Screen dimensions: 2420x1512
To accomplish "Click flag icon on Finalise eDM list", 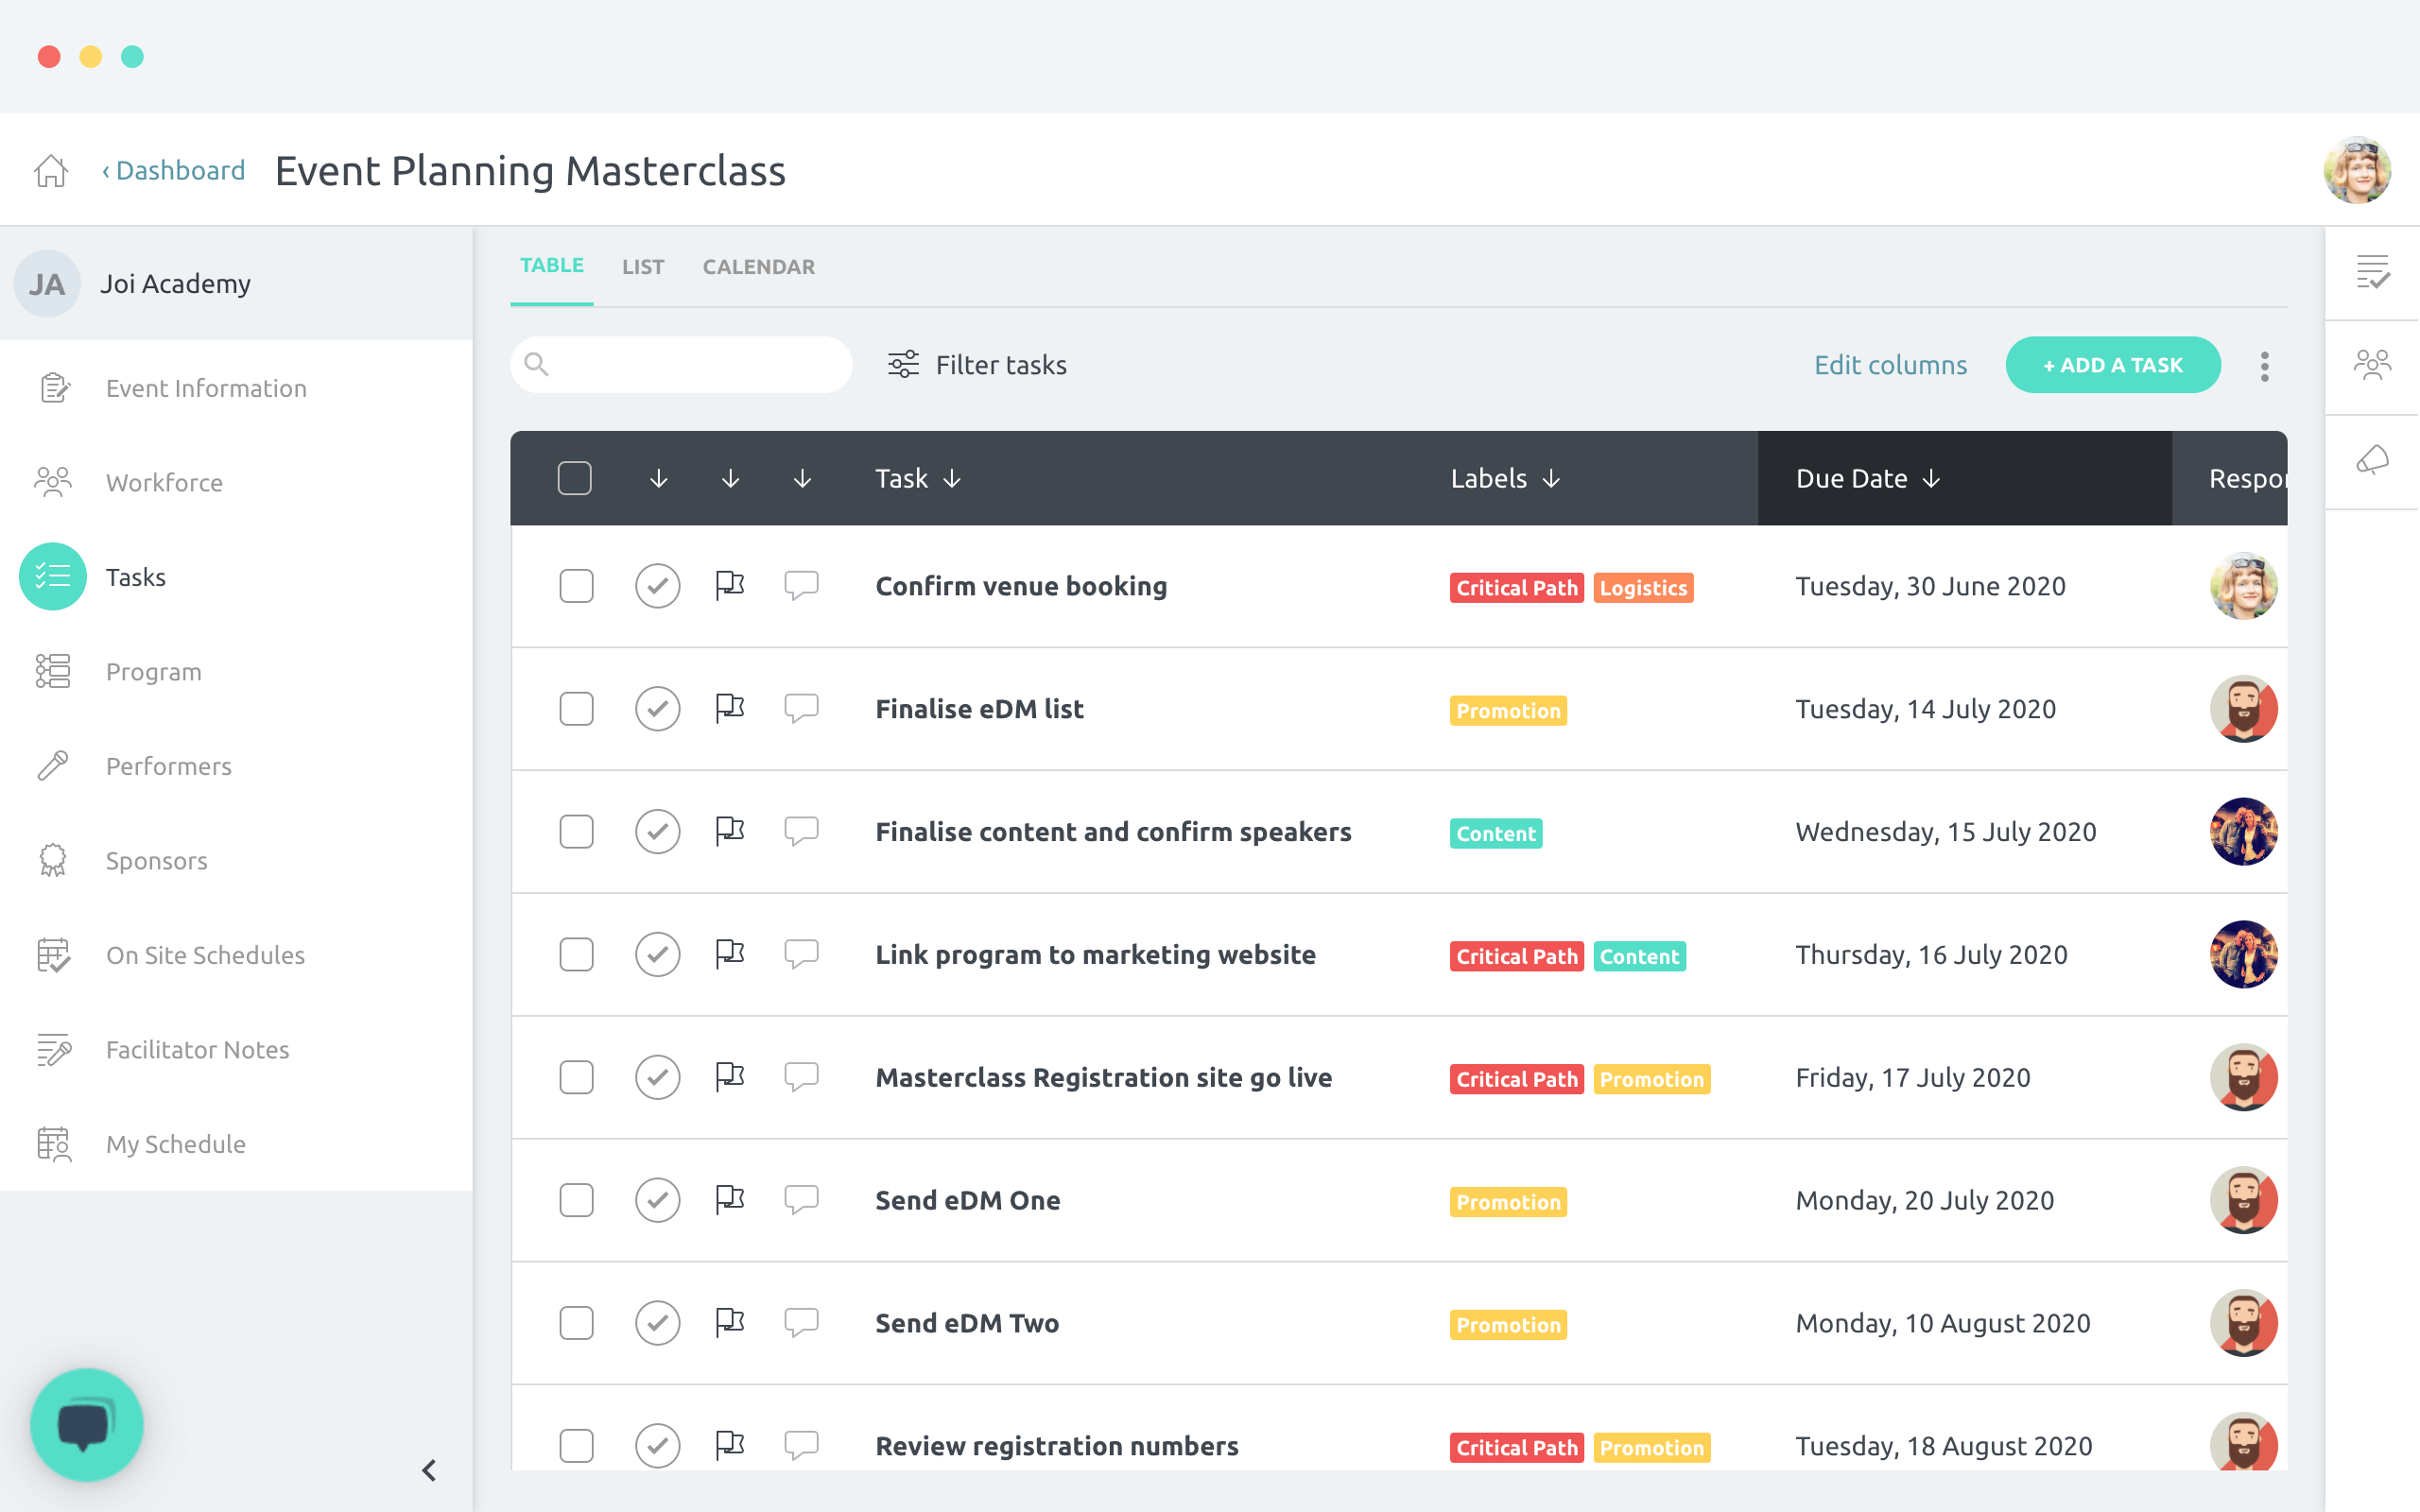I will click(x=730, y=708).
